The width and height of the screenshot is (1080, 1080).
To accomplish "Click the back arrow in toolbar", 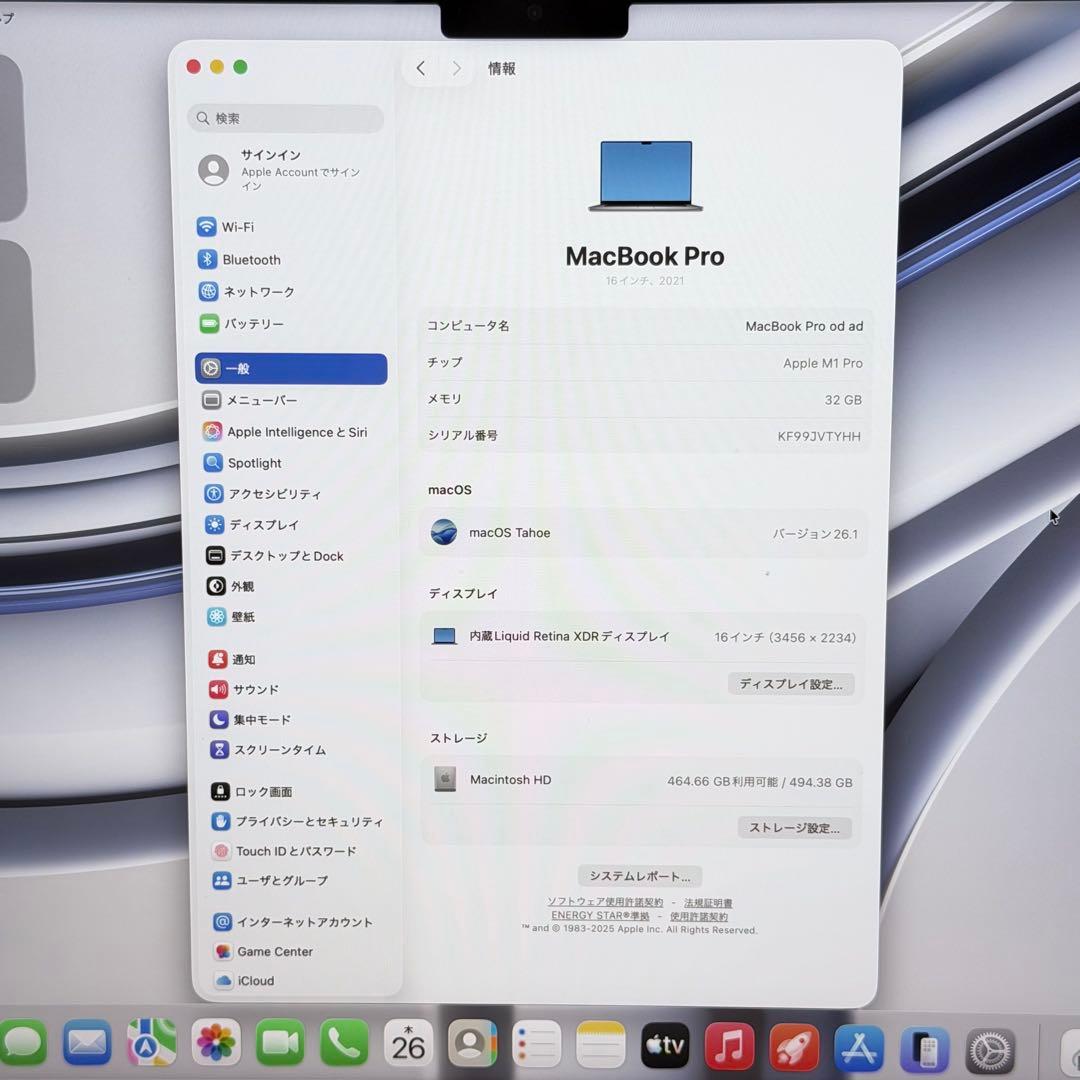I will [x=421, y=68].
